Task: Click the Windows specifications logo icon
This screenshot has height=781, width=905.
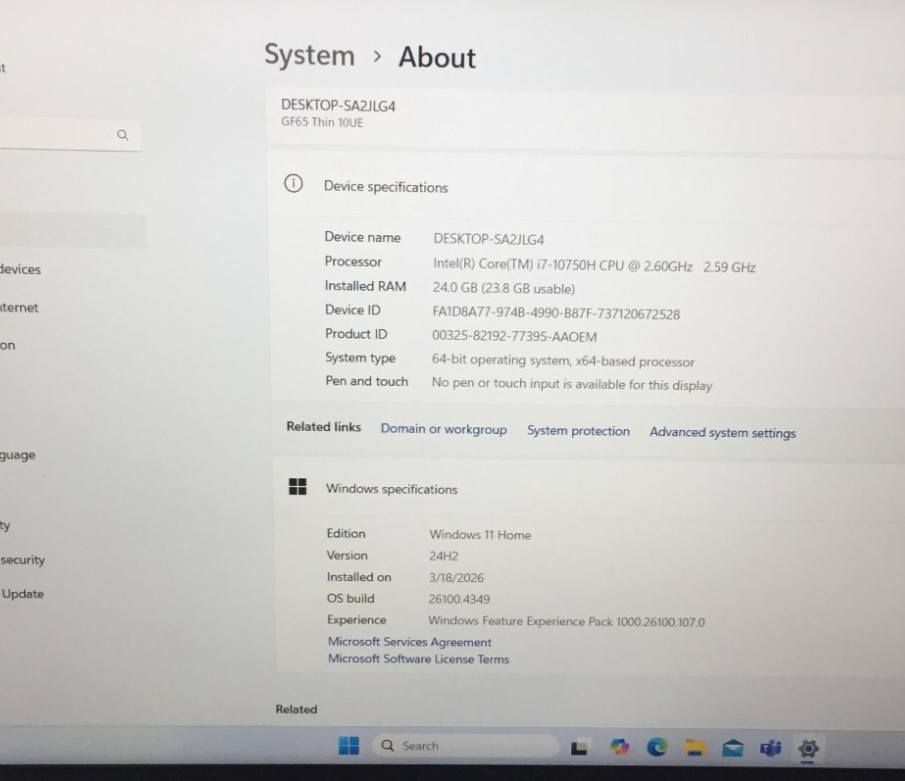Action: click(x=298, y=487)
